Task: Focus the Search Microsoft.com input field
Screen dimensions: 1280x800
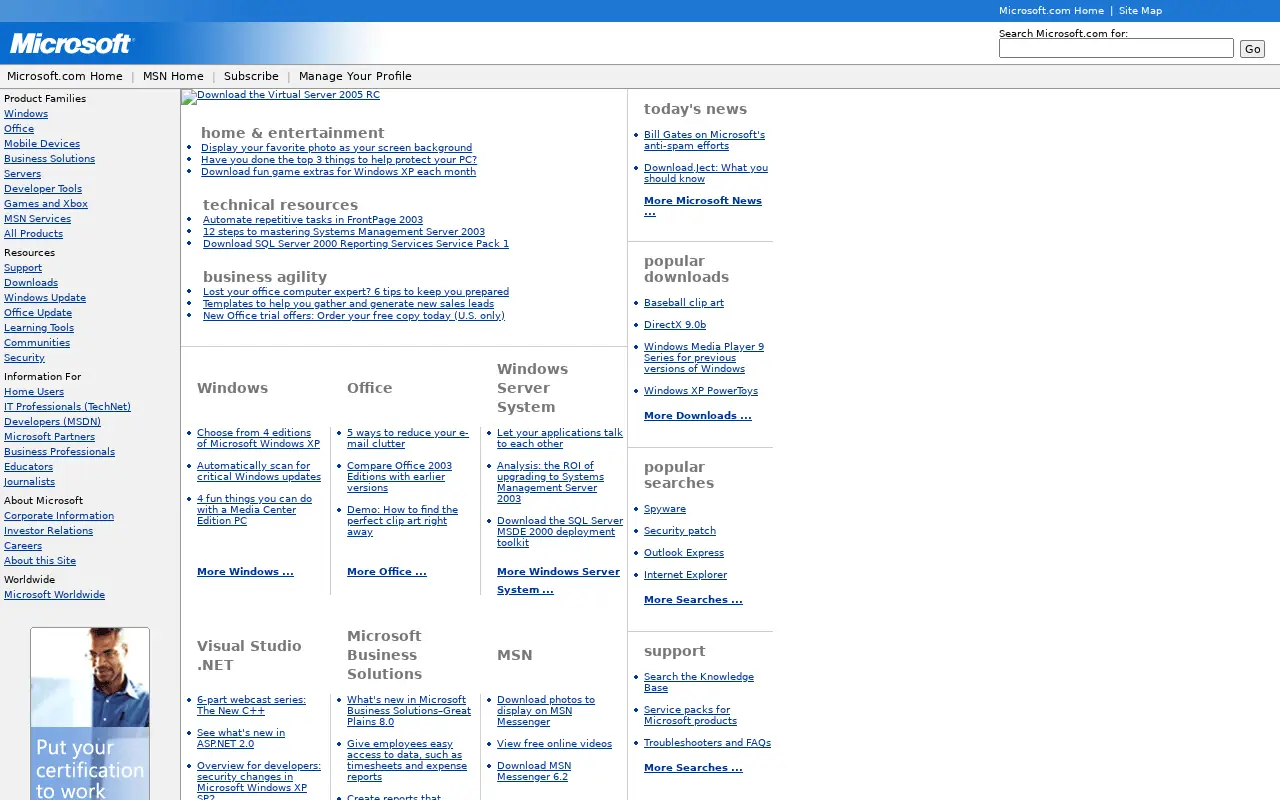Action: [1116, 48]
